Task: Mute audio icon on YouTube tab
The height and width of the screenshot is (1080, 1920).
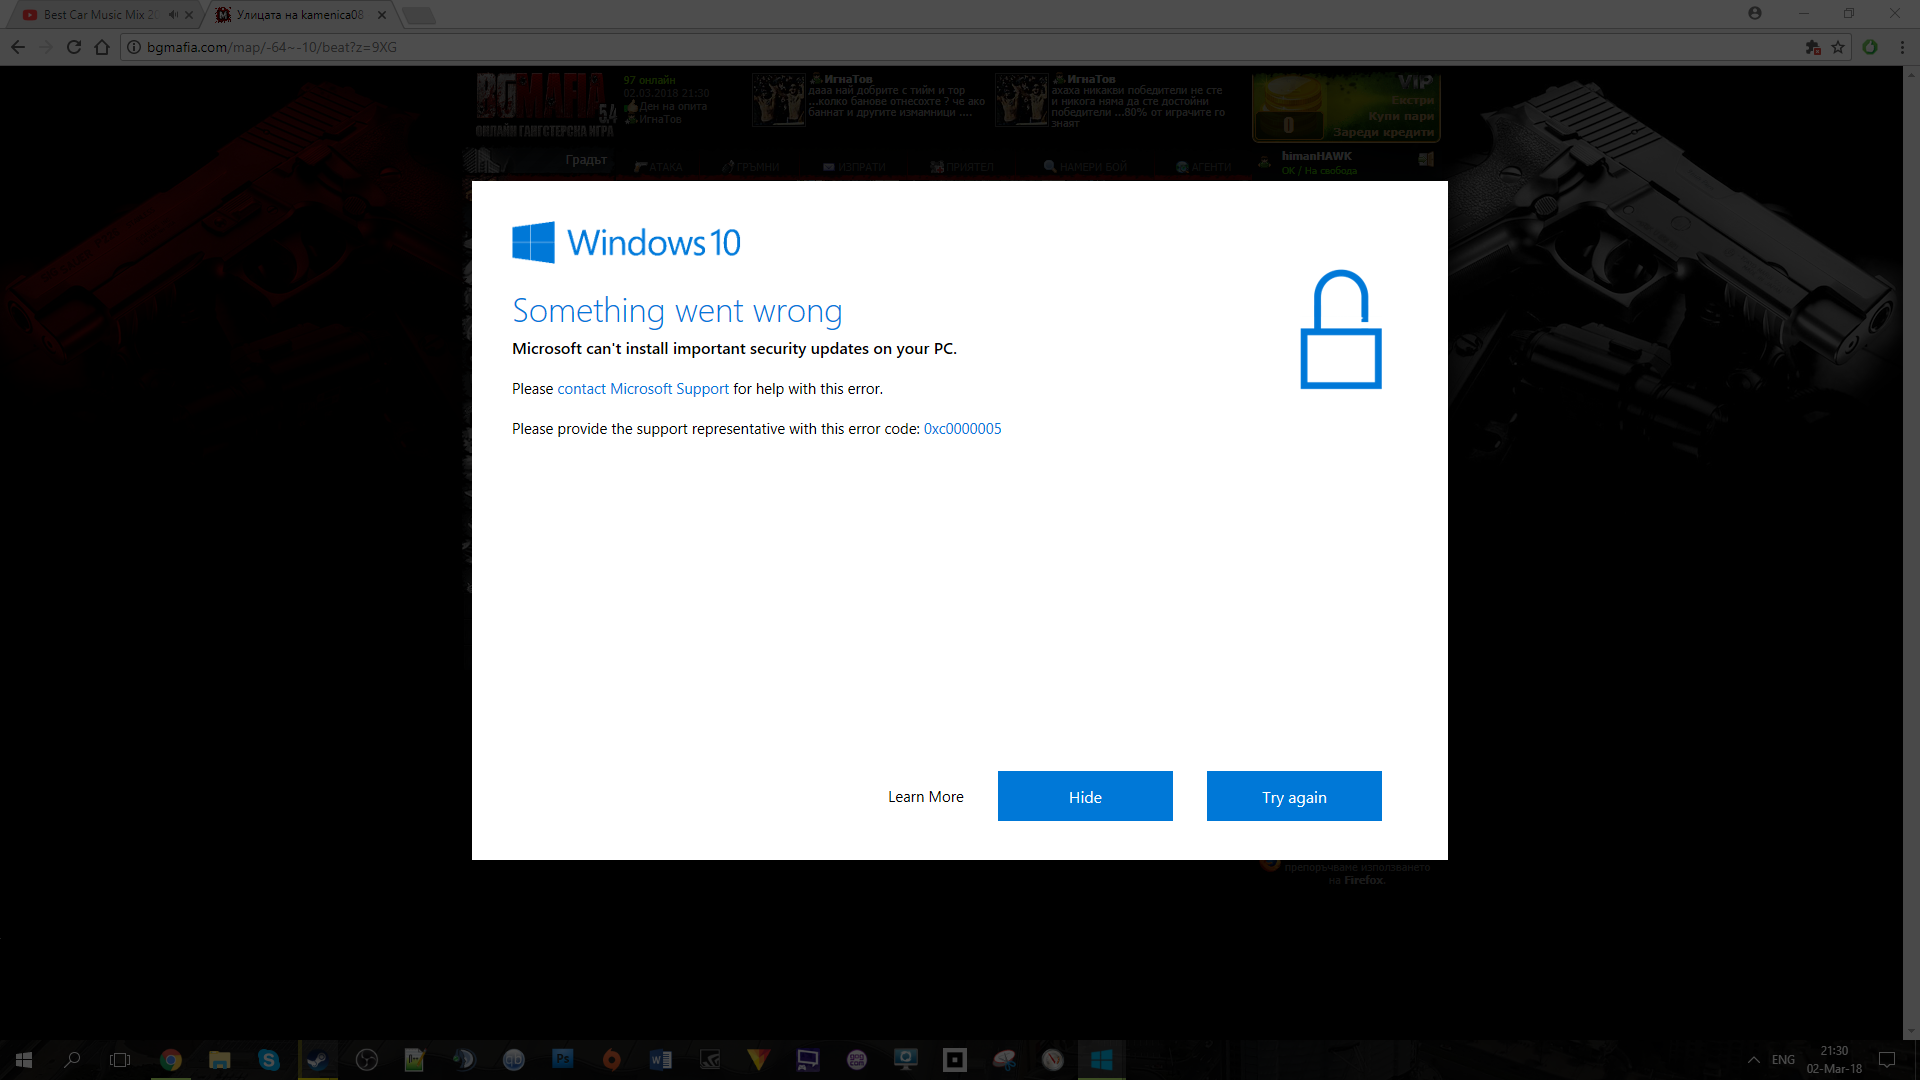Action: pyautogui.click(x=173, y=15)
